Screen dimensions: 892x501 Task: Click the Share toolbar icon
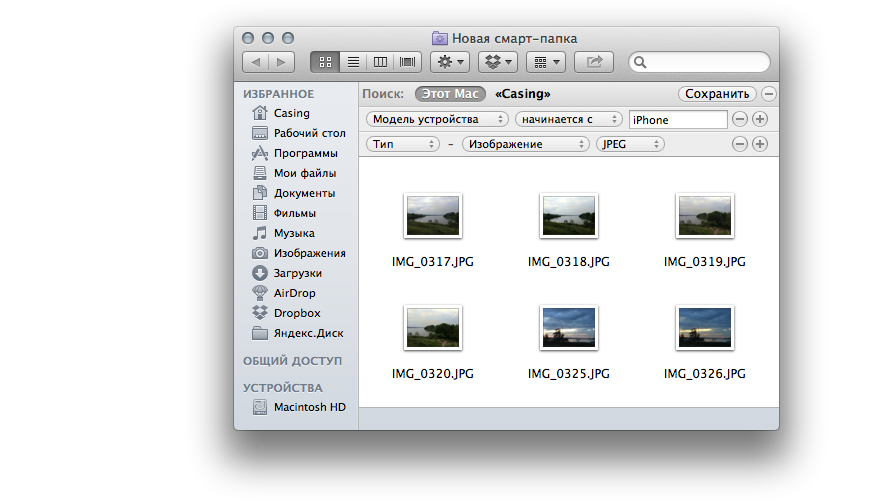594,62
